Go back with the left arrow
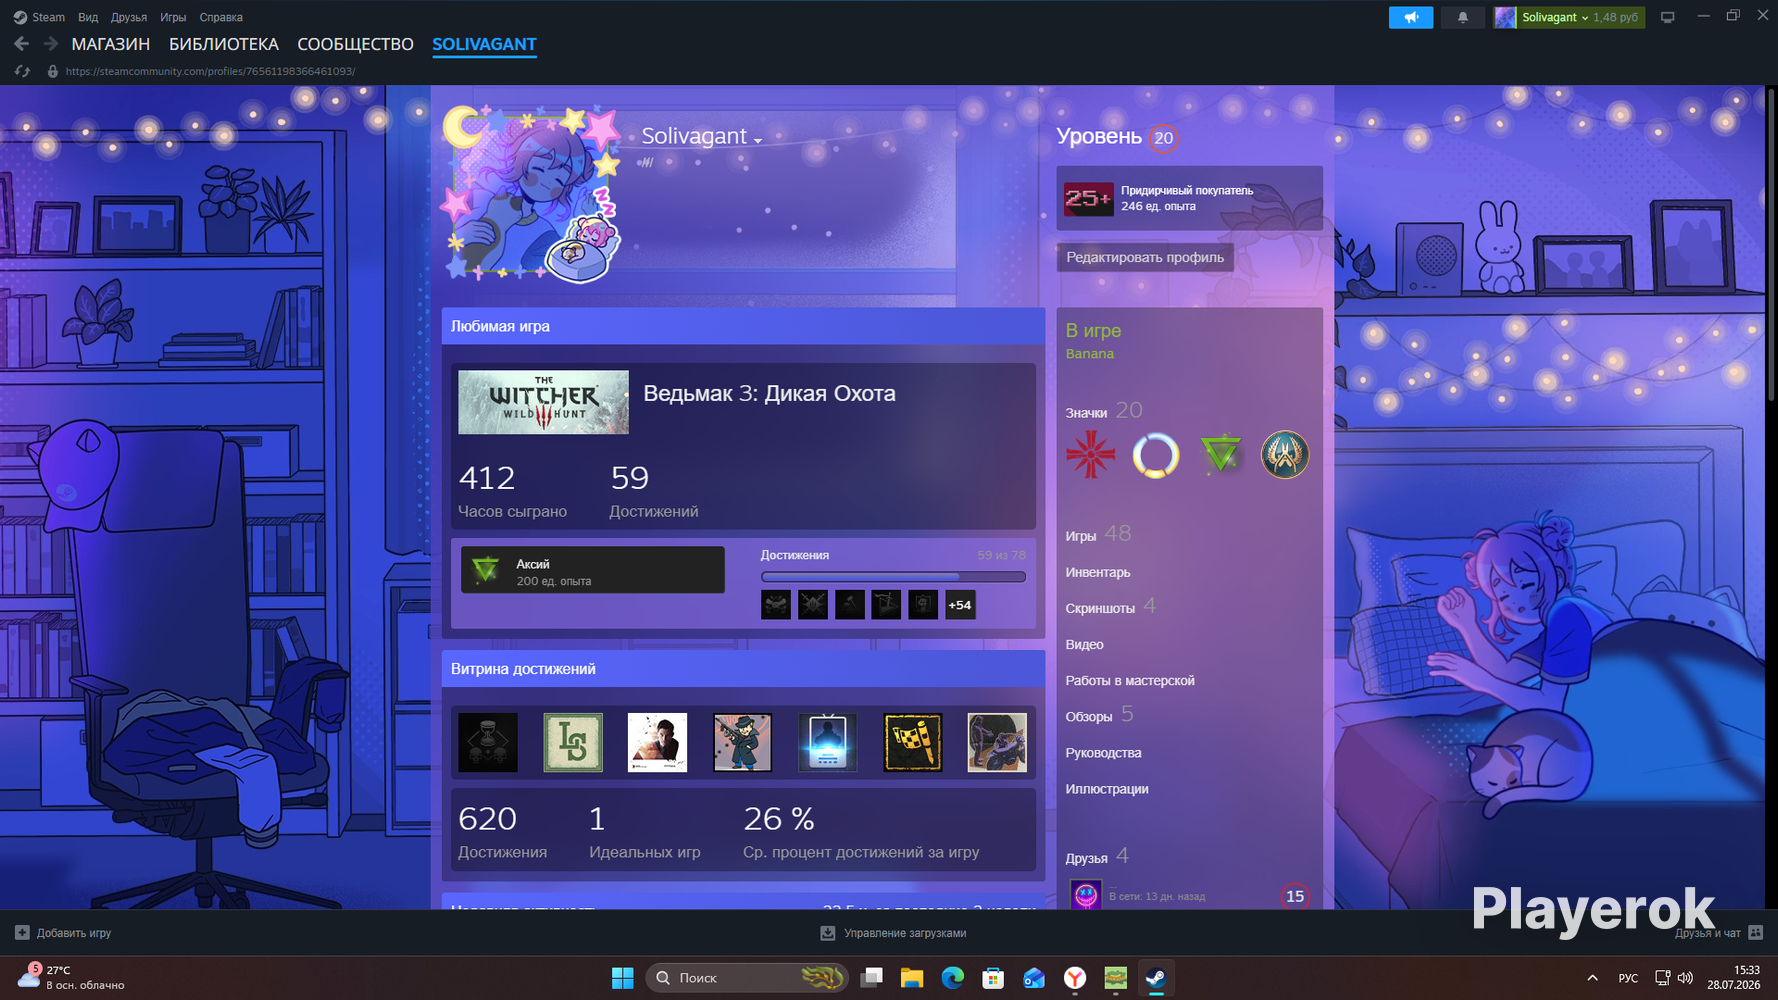Viewport: 1778px width, 1000px height. (x=21, y=44)
